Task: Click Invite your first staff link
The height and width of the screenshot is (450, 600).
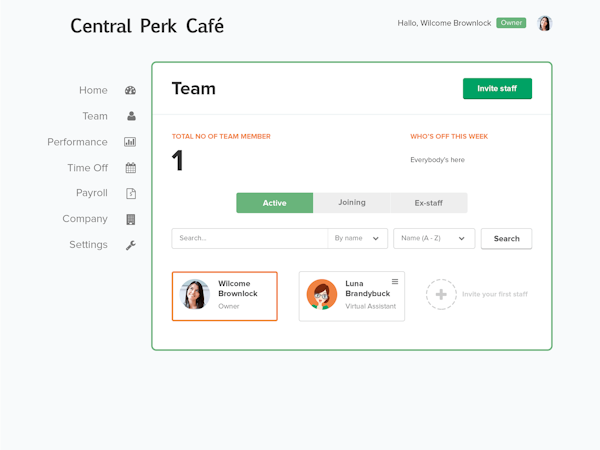Action: [x=495, y=294]
